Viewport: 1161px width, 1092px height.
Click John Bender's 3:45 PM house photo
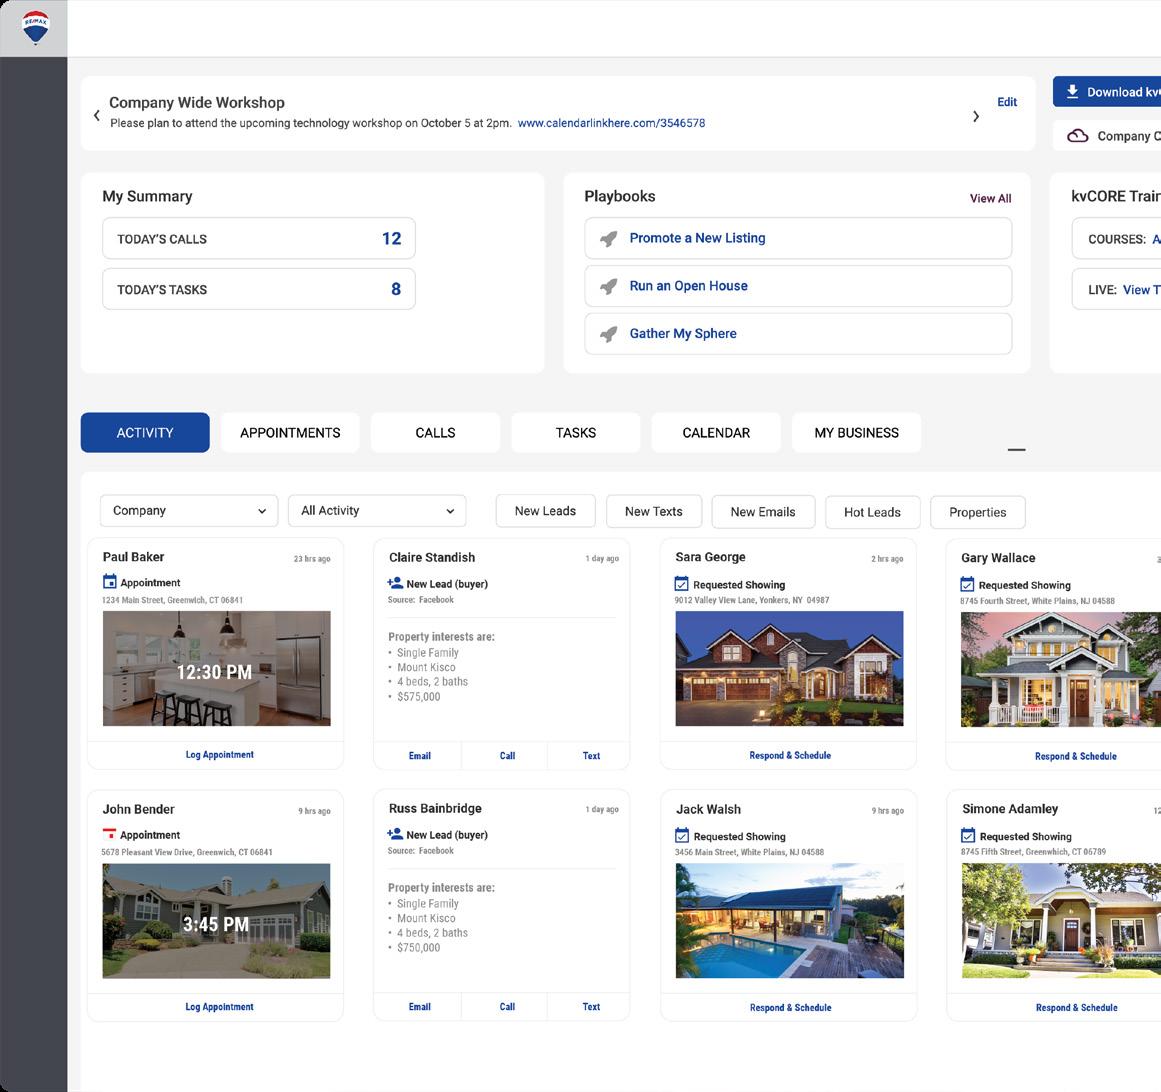click(x=216, y=921)
